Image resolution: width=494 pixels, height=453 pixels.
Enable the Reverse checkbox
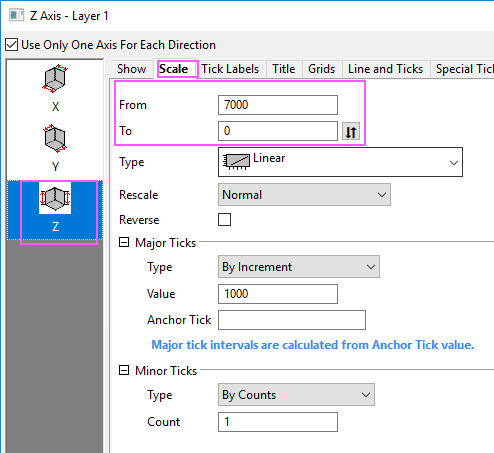224,220
